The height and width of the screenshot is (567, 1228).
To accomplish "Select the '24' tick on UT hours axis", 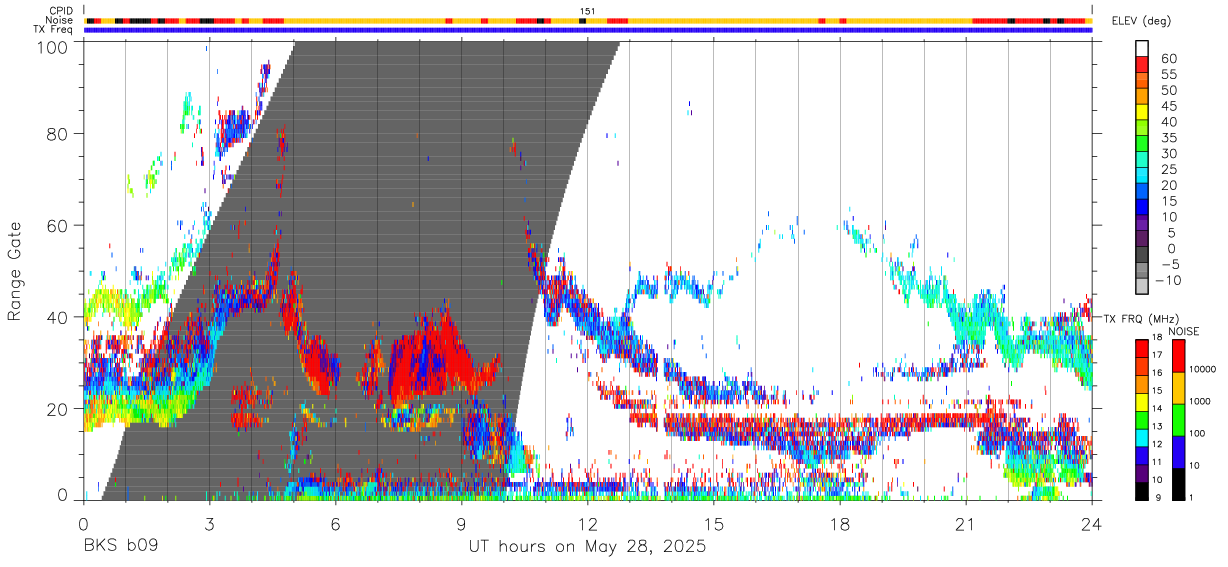I will point(1092,524).
